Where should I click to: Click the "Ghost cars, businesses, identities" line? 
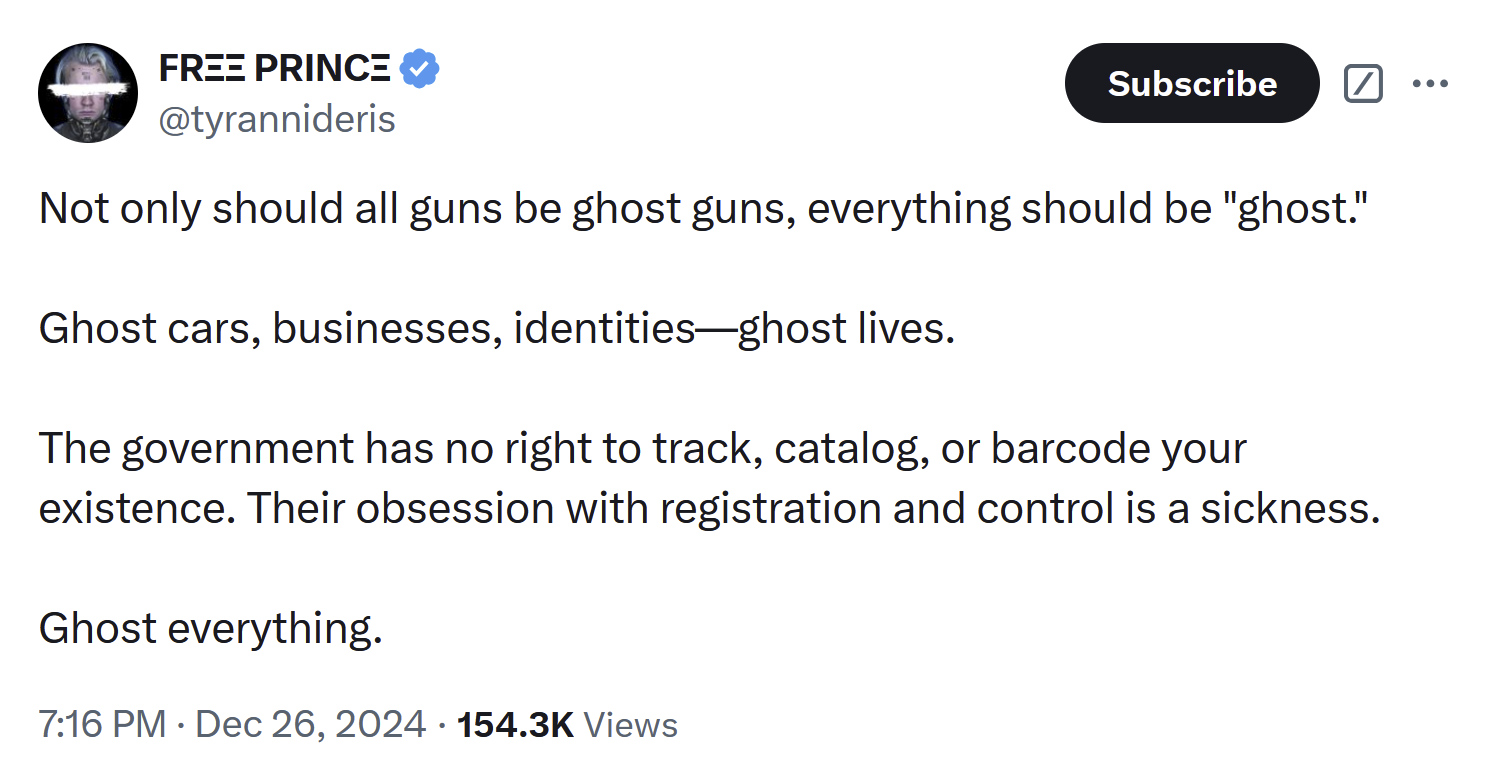[366, 328]
